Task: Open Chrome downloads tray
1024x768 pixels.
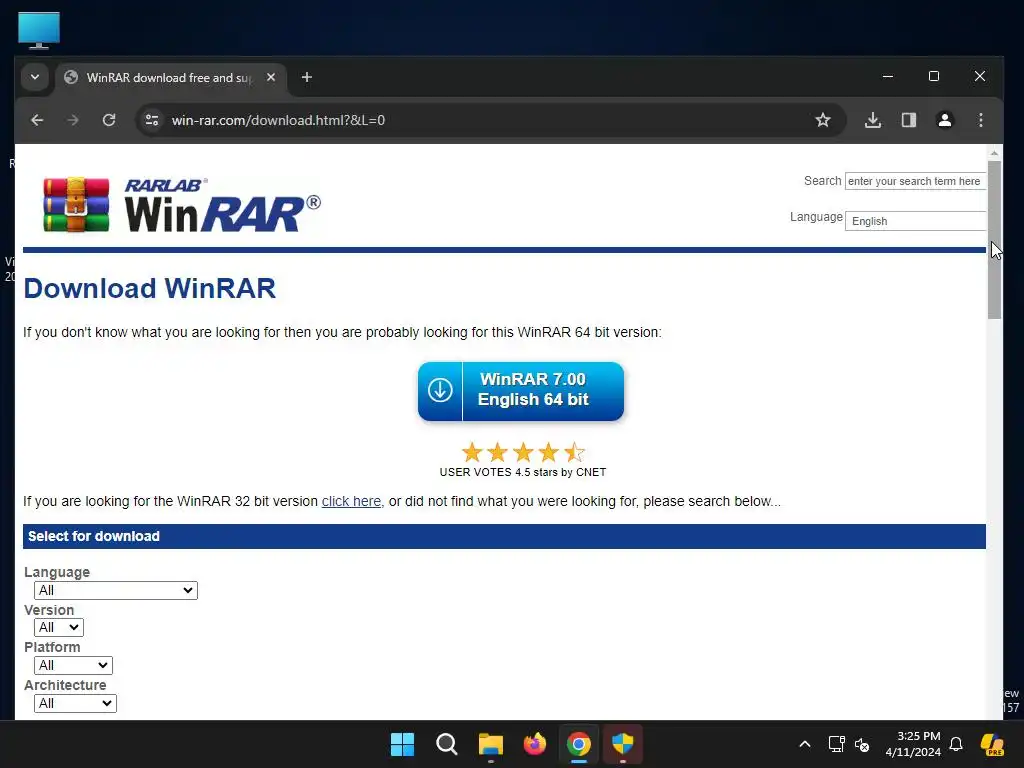Action: point(873,120)
